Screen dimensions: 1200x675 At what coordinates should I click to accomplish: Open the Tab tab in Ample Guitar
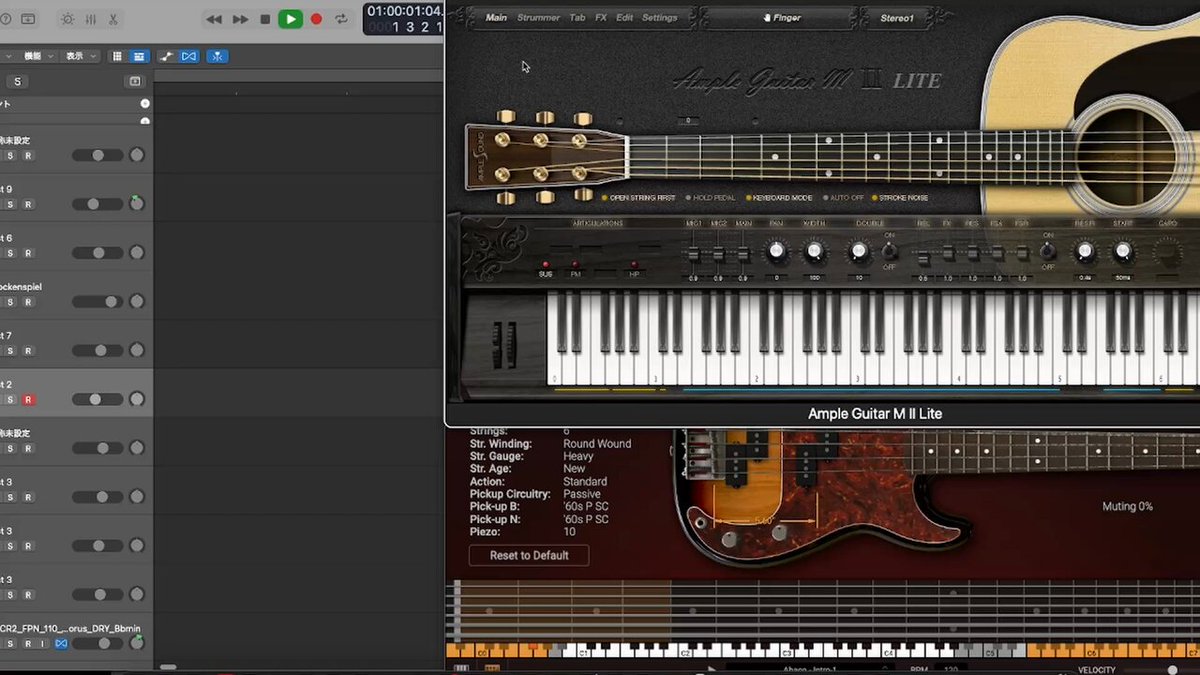click(577, 18)
